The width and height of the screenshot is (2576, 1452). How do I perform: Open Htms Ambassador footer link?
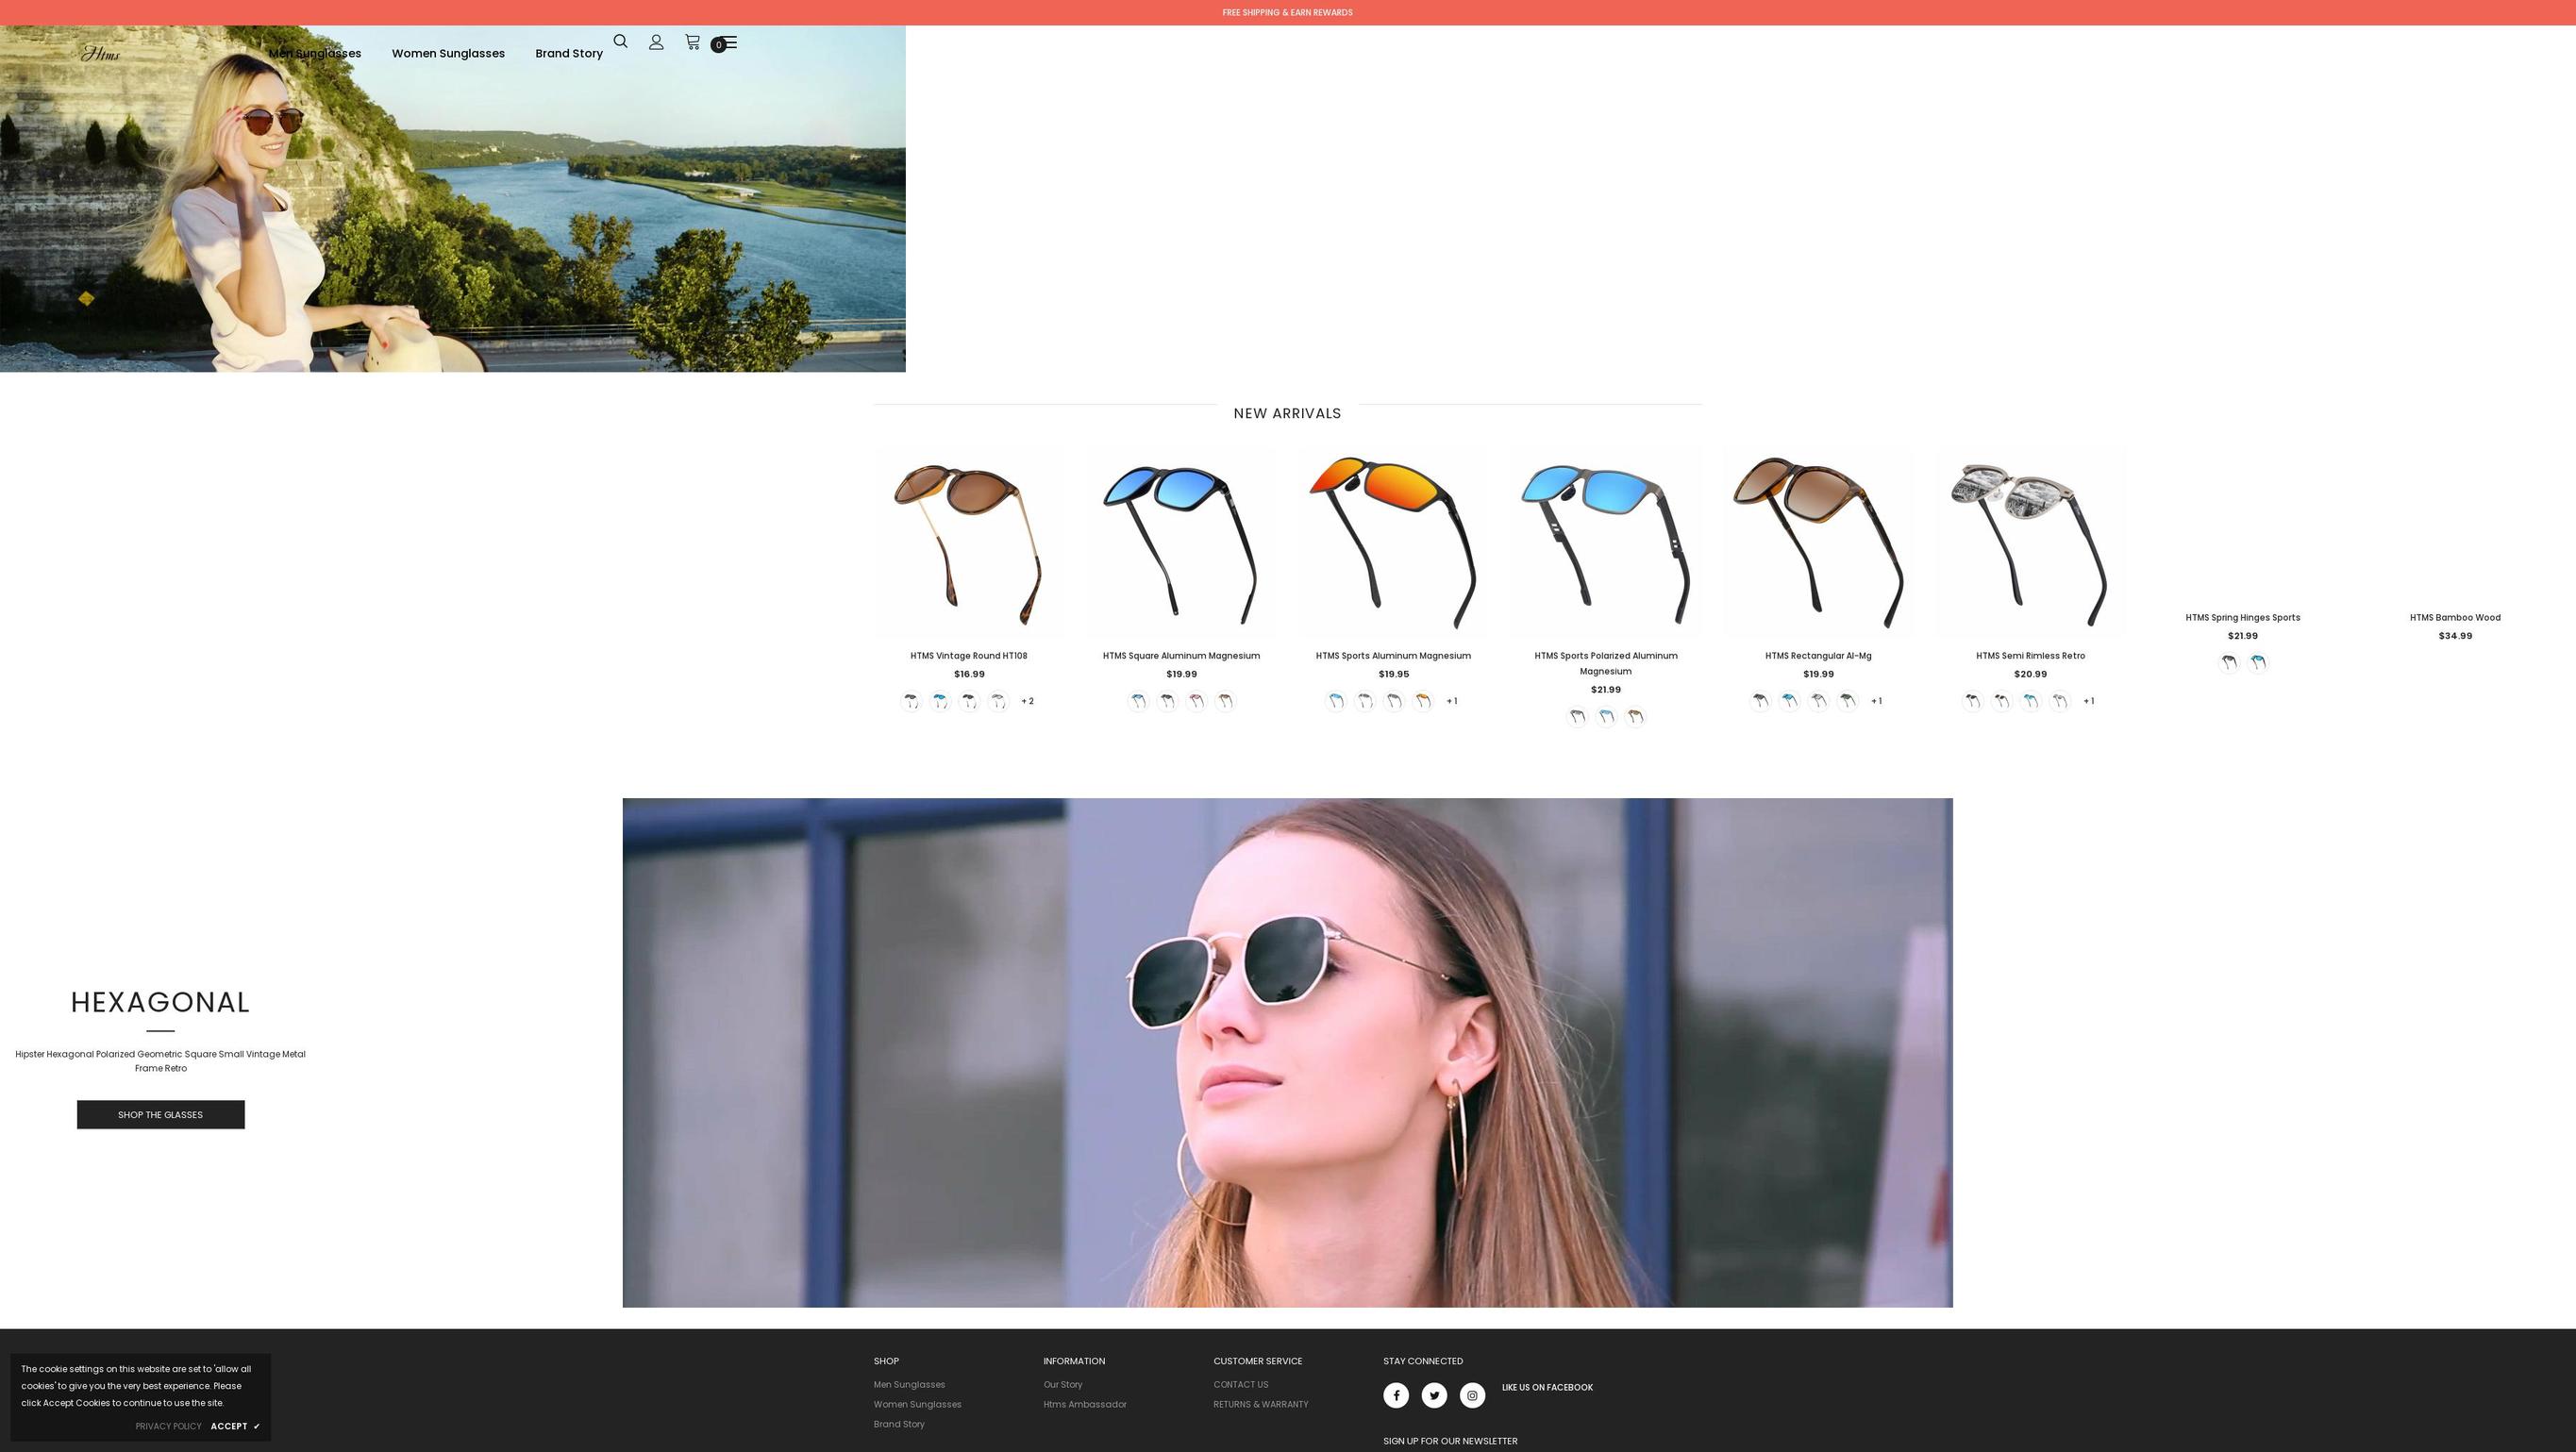(1085, 1404)
